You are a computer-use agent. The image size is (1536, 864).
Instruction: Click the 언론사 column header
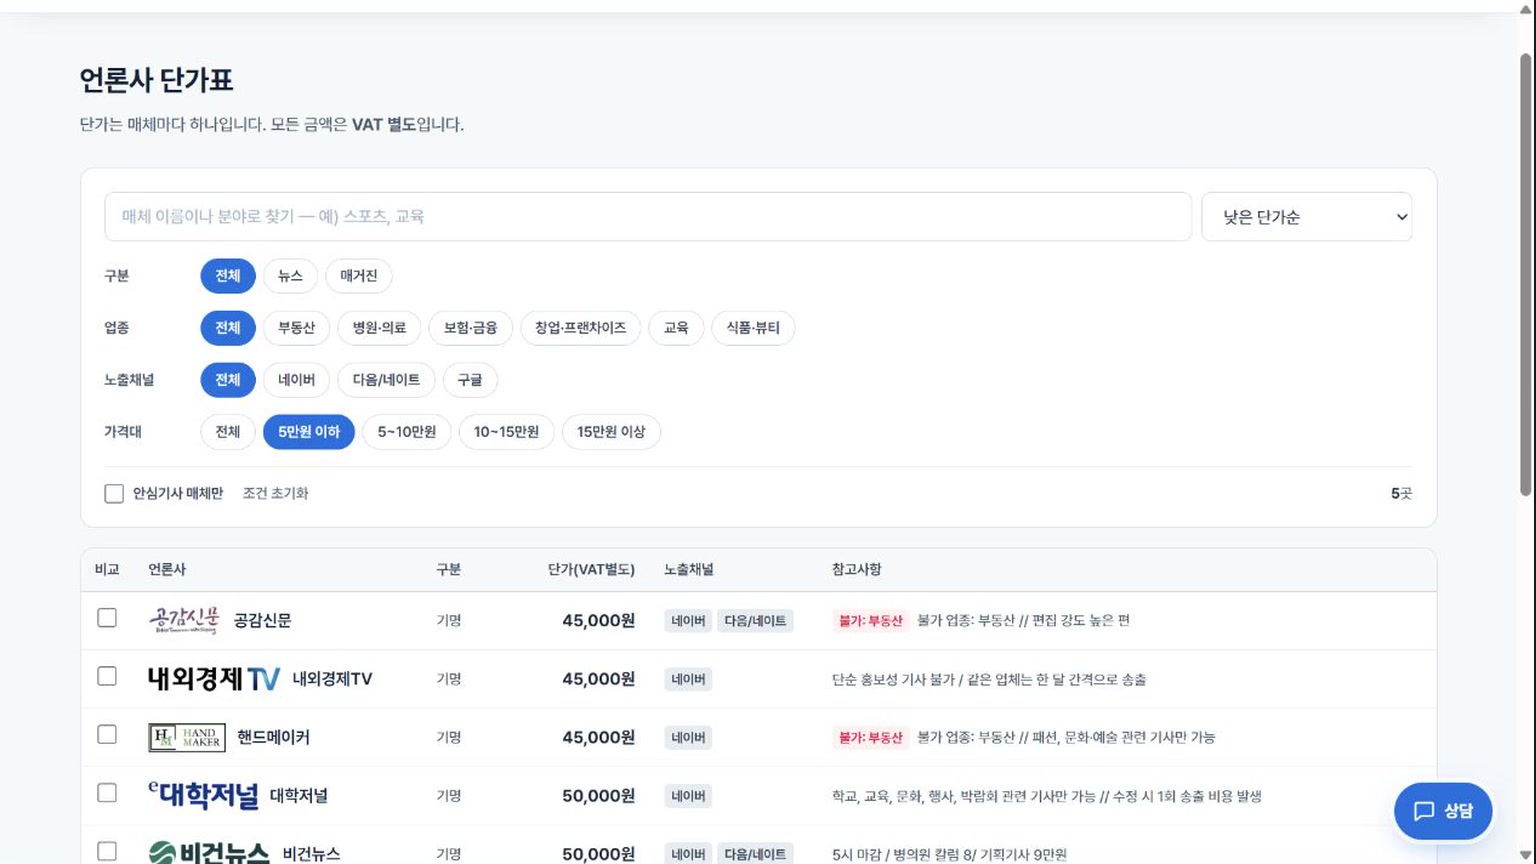pyautogui.click(x=167, y=569)
